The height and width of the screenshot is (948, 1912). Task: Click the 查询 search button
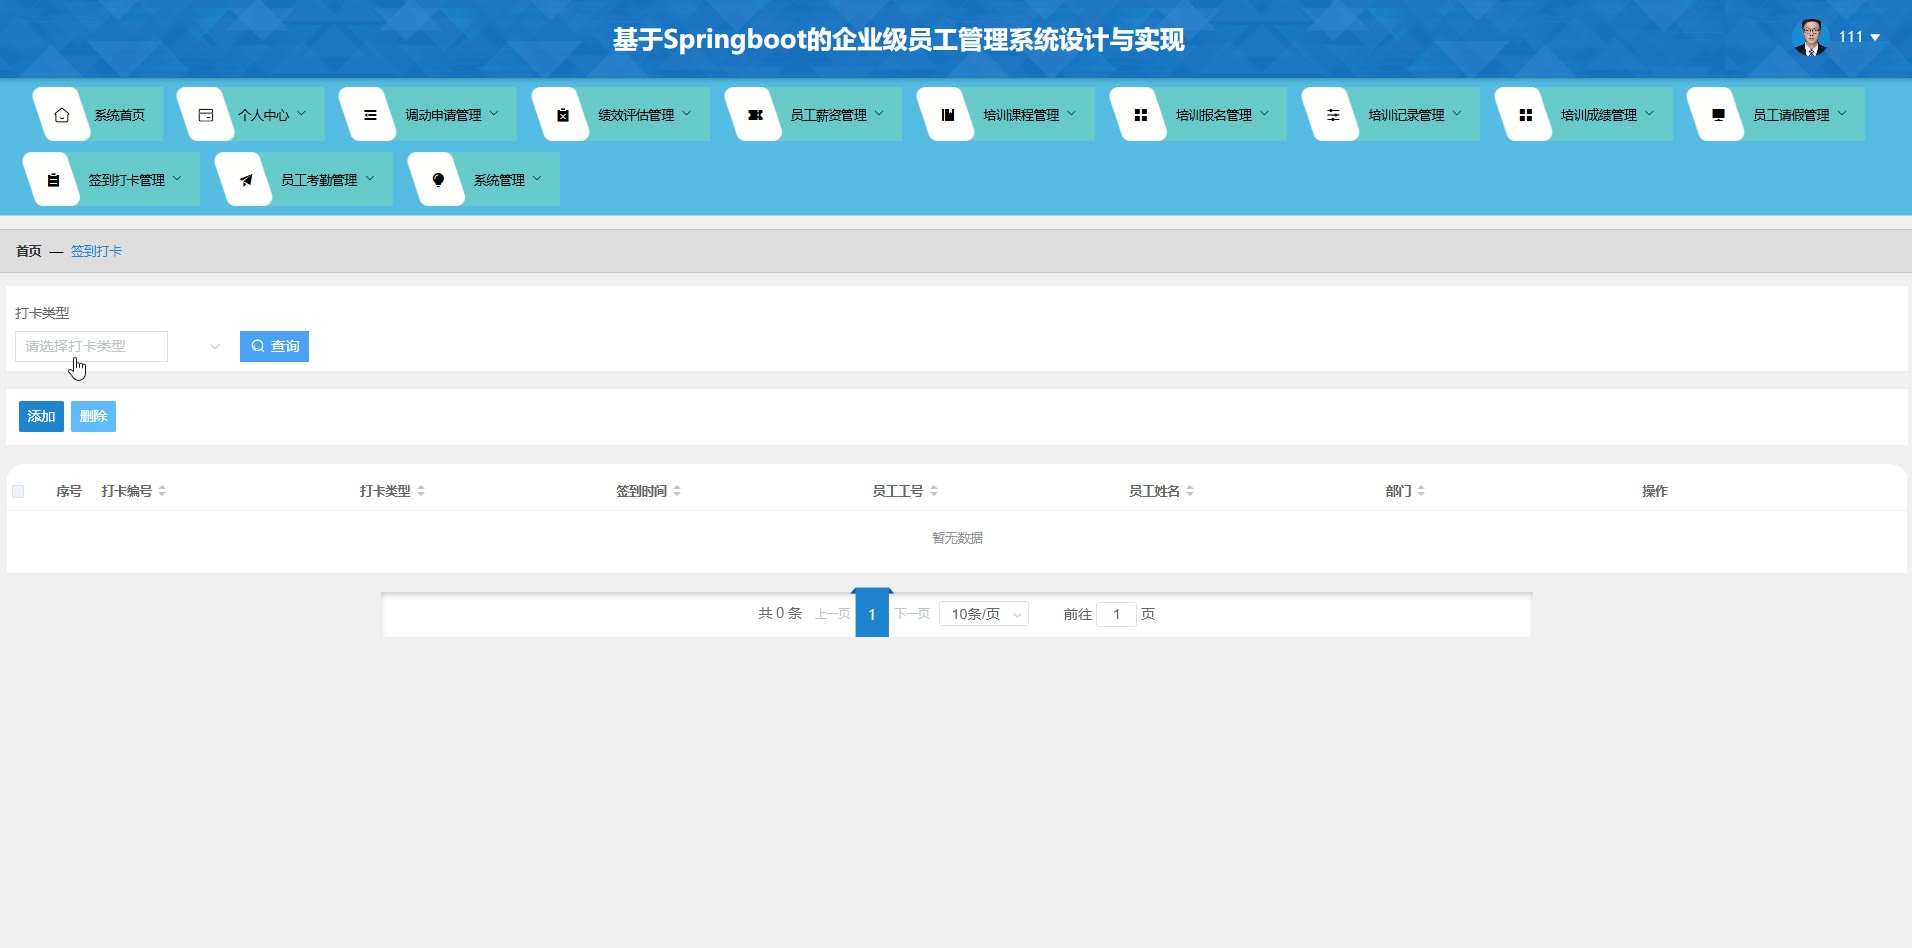tap(274, 347)
